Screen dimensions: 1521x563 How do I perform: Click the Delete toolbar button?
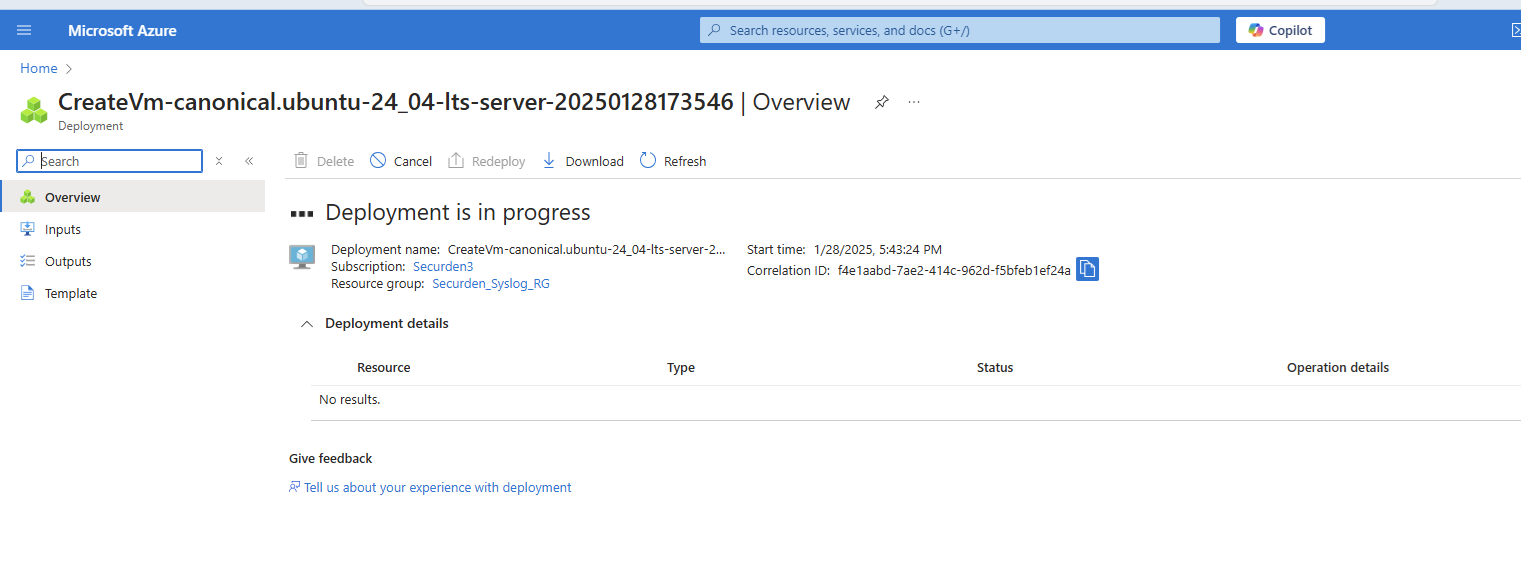(324, 161)
